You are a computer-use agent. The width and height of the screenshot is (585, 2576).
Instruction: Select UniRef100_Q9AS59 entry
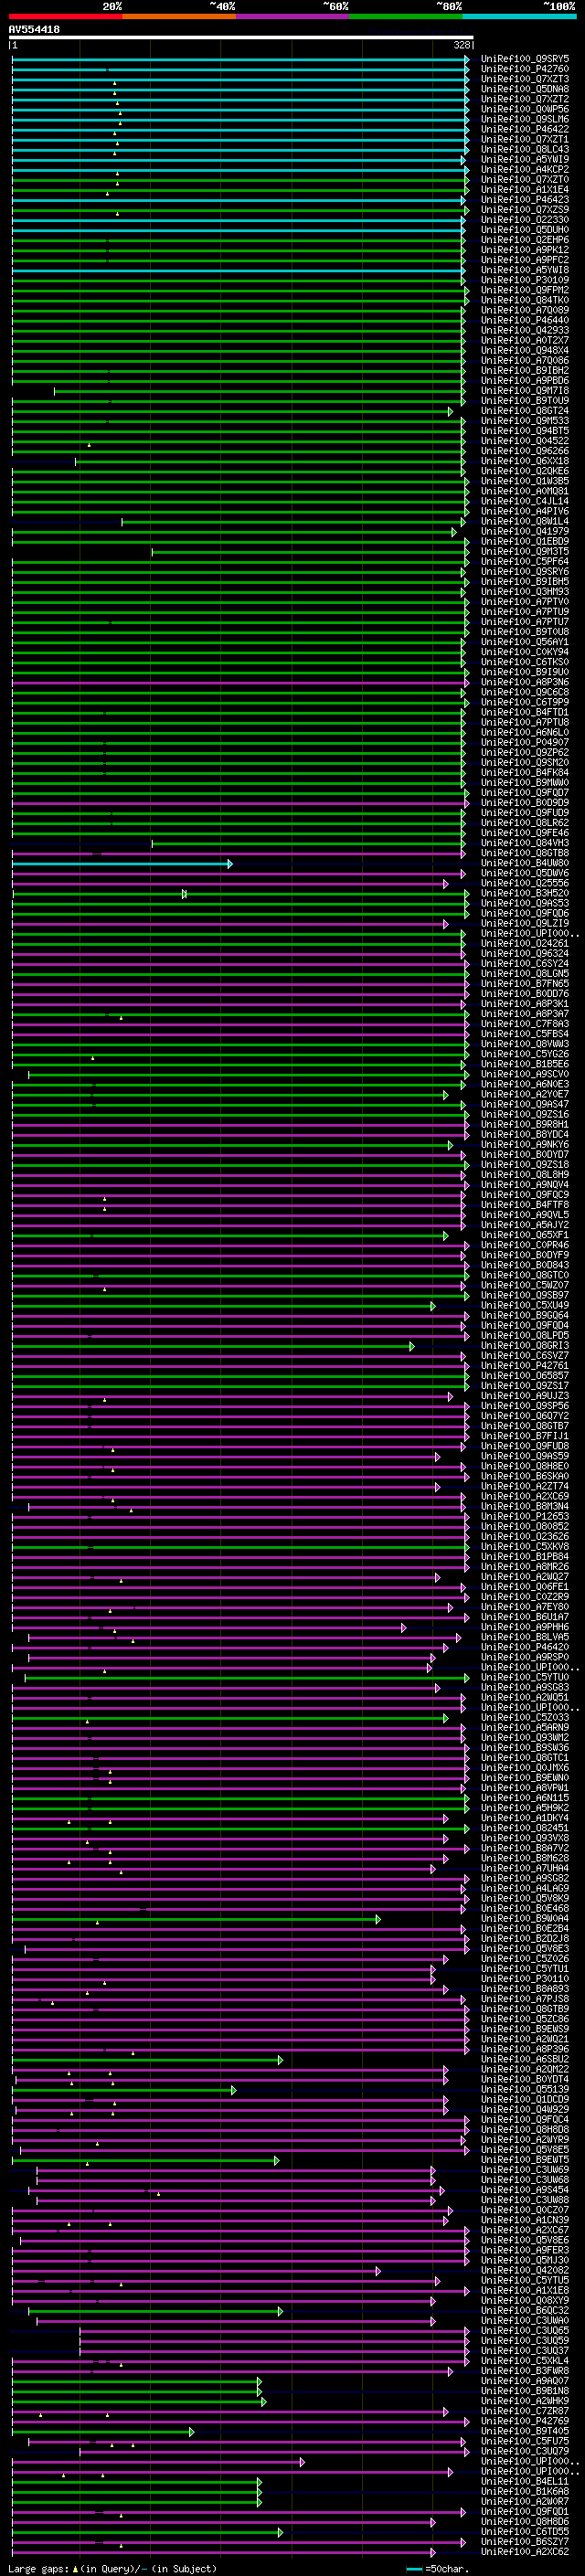[525, 1456]
